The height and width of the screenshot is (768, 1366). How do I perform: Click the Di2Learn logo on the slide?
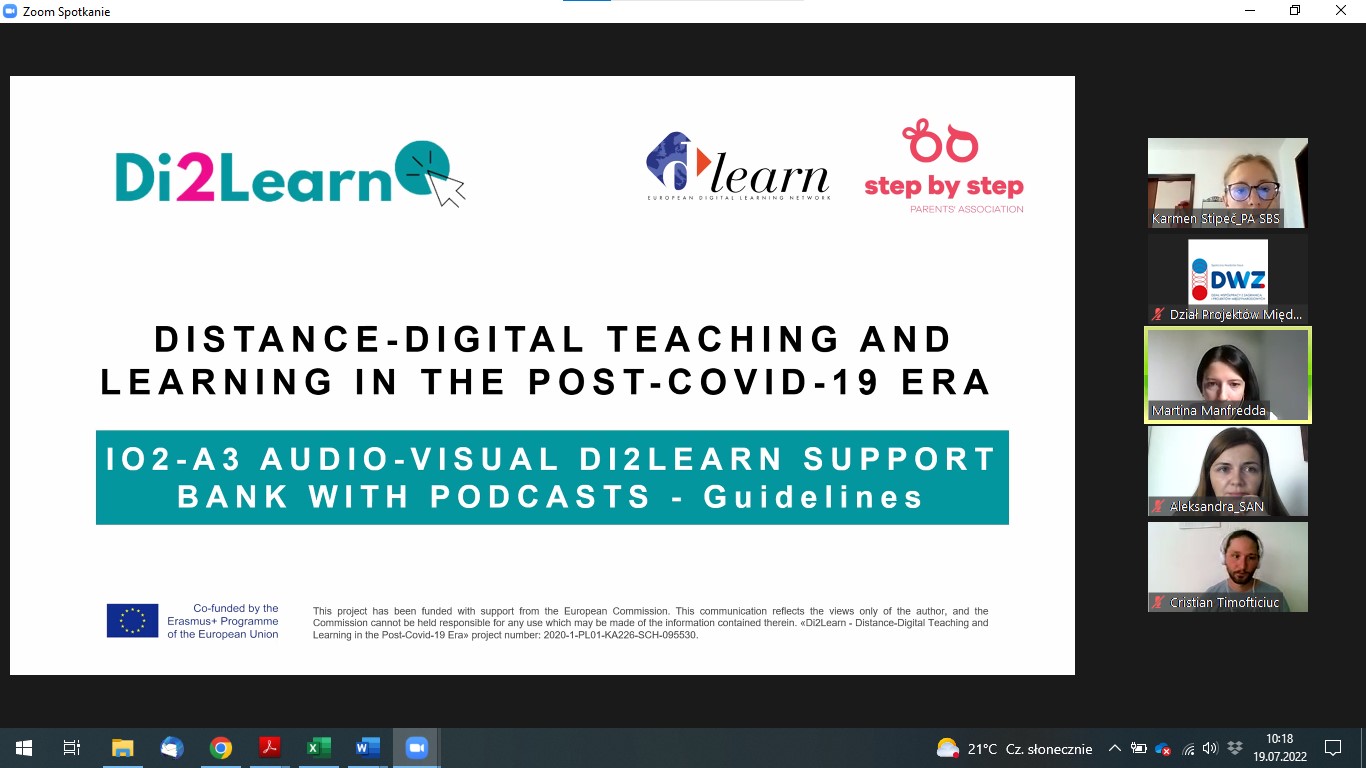pos(290,174)
